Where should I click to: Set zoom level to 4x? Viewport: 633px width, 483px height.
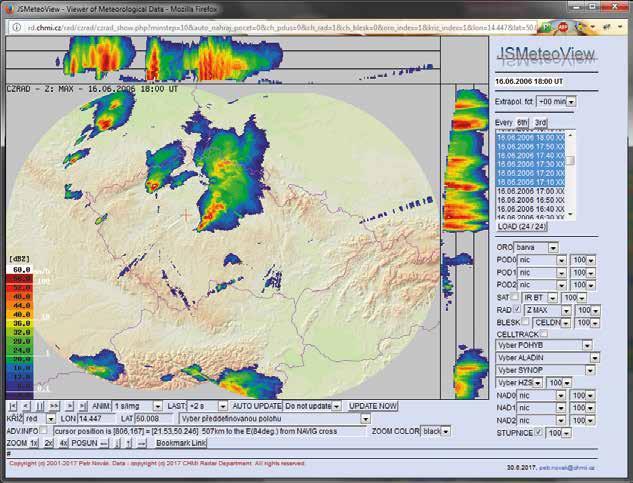coord(63,443)
